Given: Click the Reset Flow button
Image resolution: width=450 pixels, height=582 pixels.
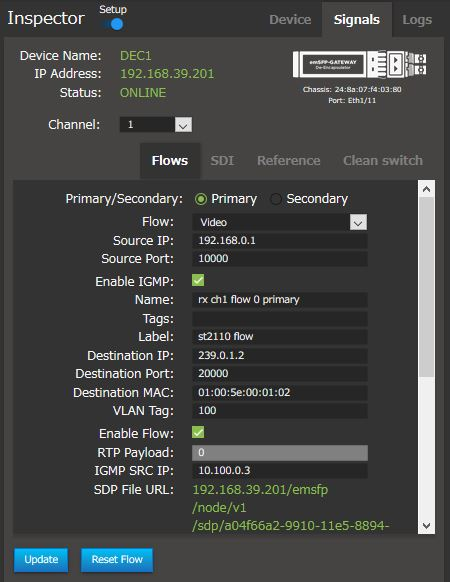Looking at the screenshot, I should 117,559.
